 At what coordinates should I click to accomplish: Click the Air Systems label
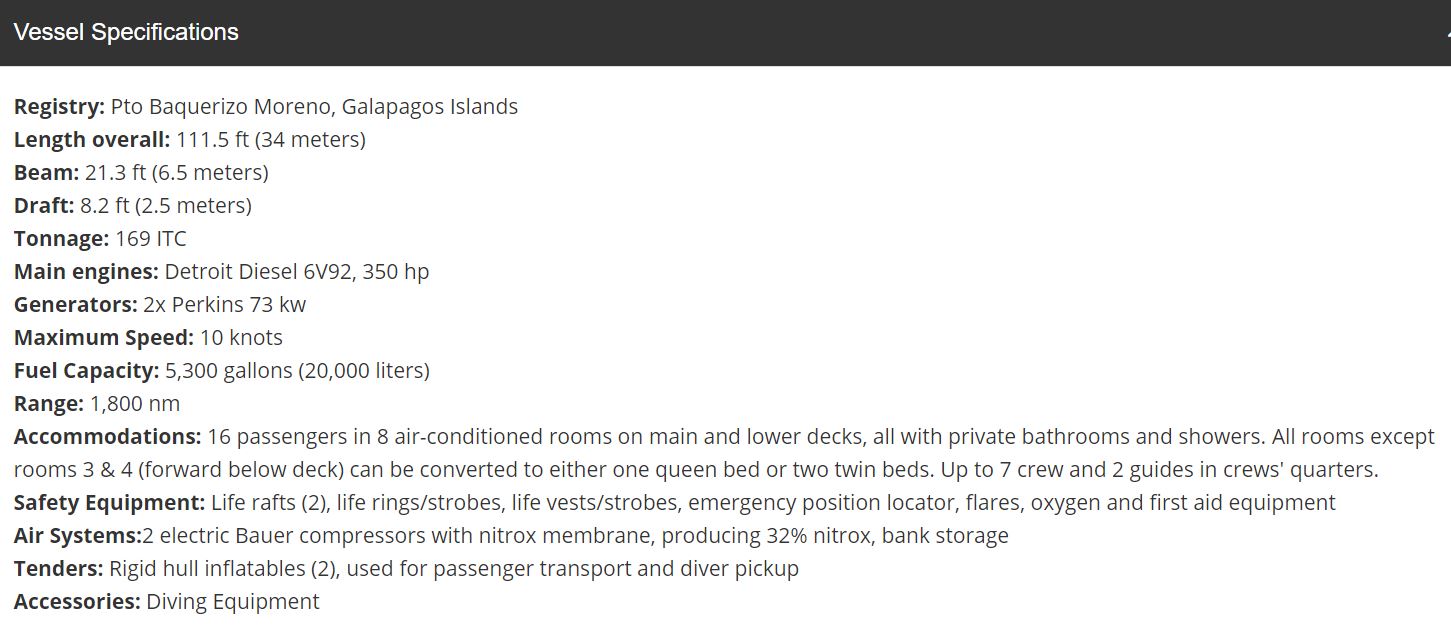(x=78, y=536)
